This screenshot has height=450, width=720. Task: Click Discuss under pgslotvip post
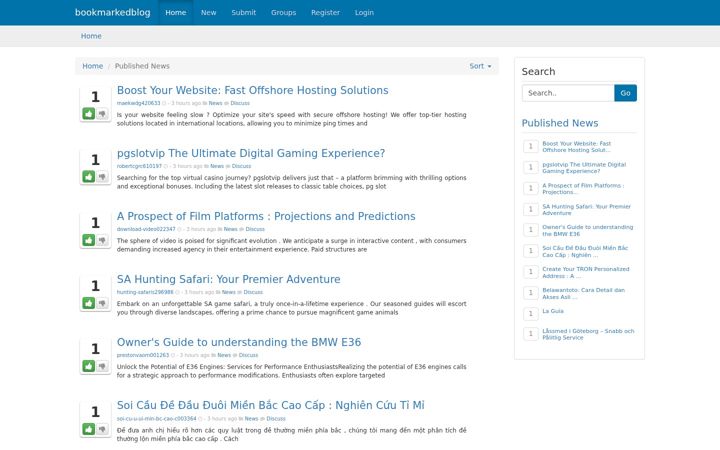242,166
